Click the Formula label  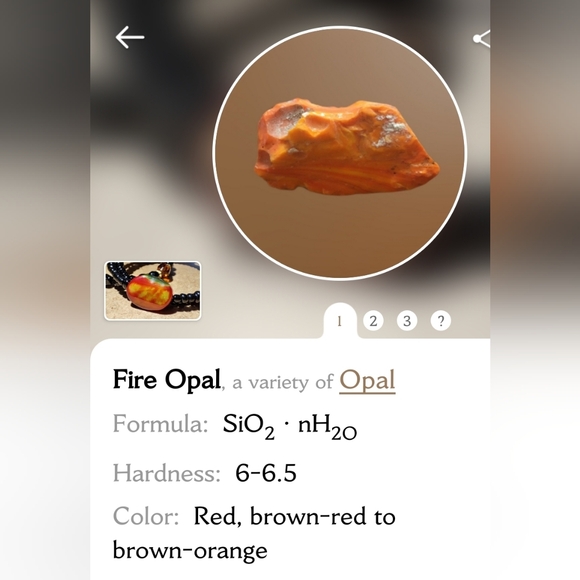pos(160,424)
